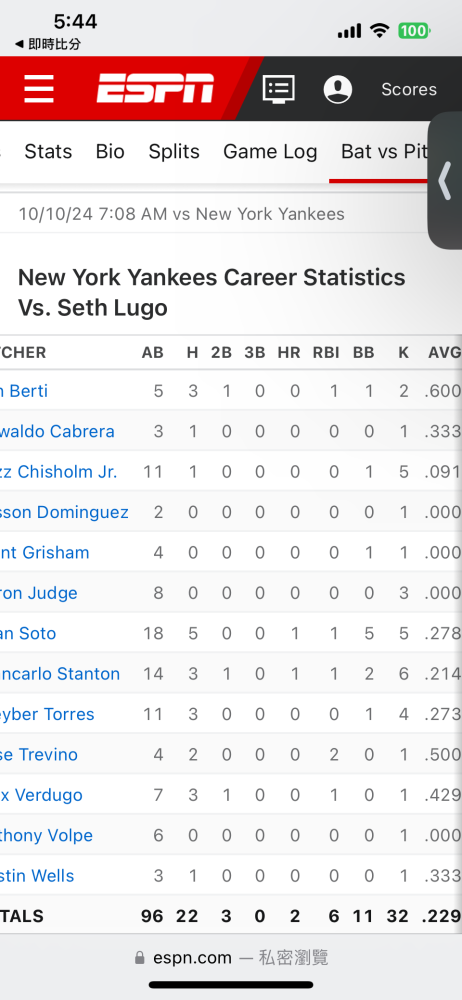Tap the espn.com address bar
462x1000 pixels.
click(231, 958)
